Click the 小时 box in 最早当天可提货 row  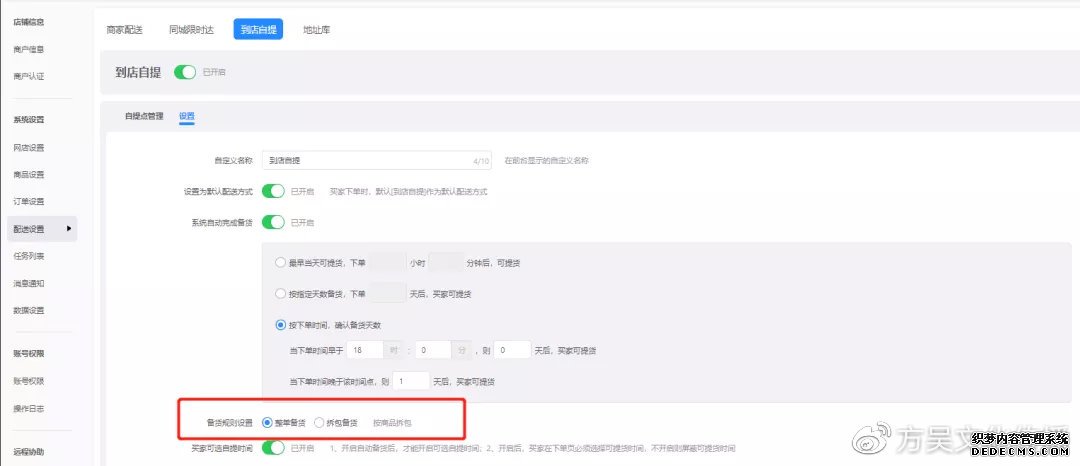coord(388,263)
